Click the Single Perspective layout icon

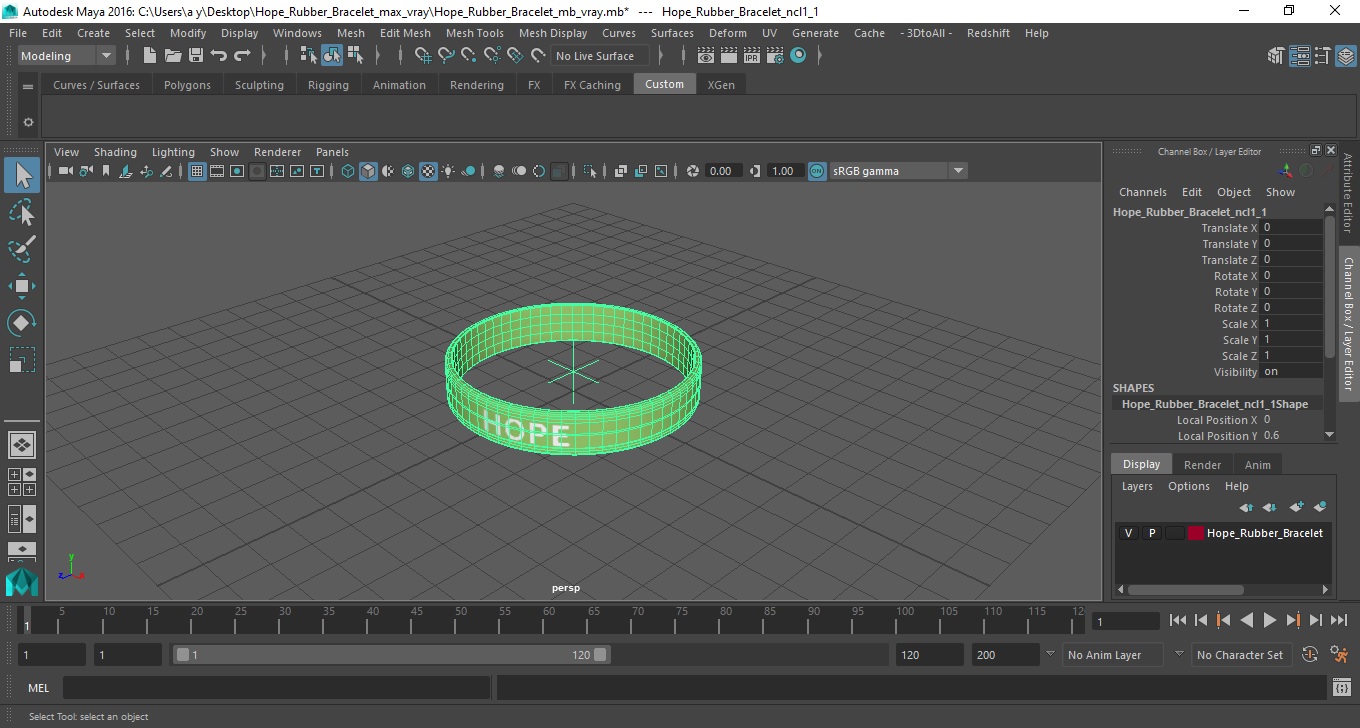point(22,444)
